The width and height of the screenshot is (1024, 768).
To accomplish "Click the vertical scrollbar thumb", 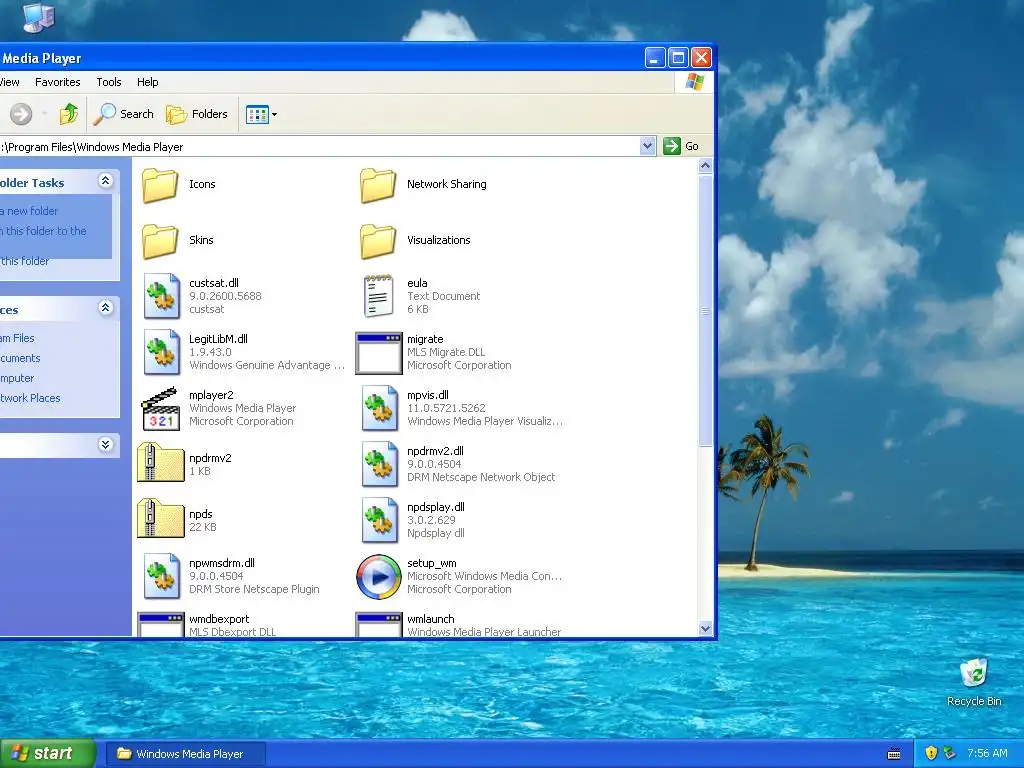I will pos(705,311).
